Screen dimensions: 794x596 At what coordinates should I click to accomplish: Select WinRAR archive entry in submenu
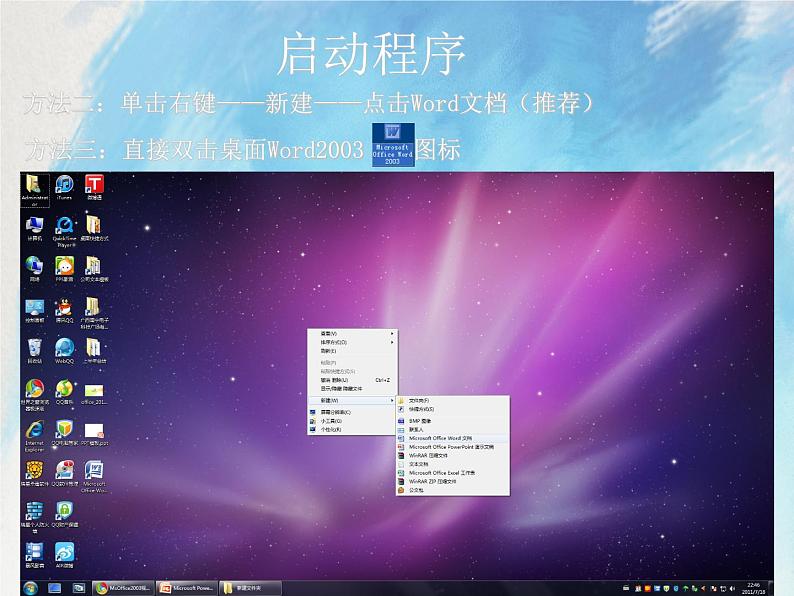point(453,456)
